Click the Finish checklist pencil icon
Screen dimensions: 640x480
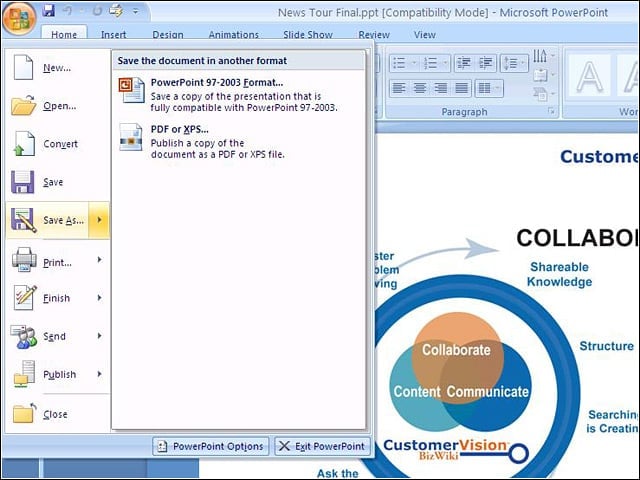24,298
